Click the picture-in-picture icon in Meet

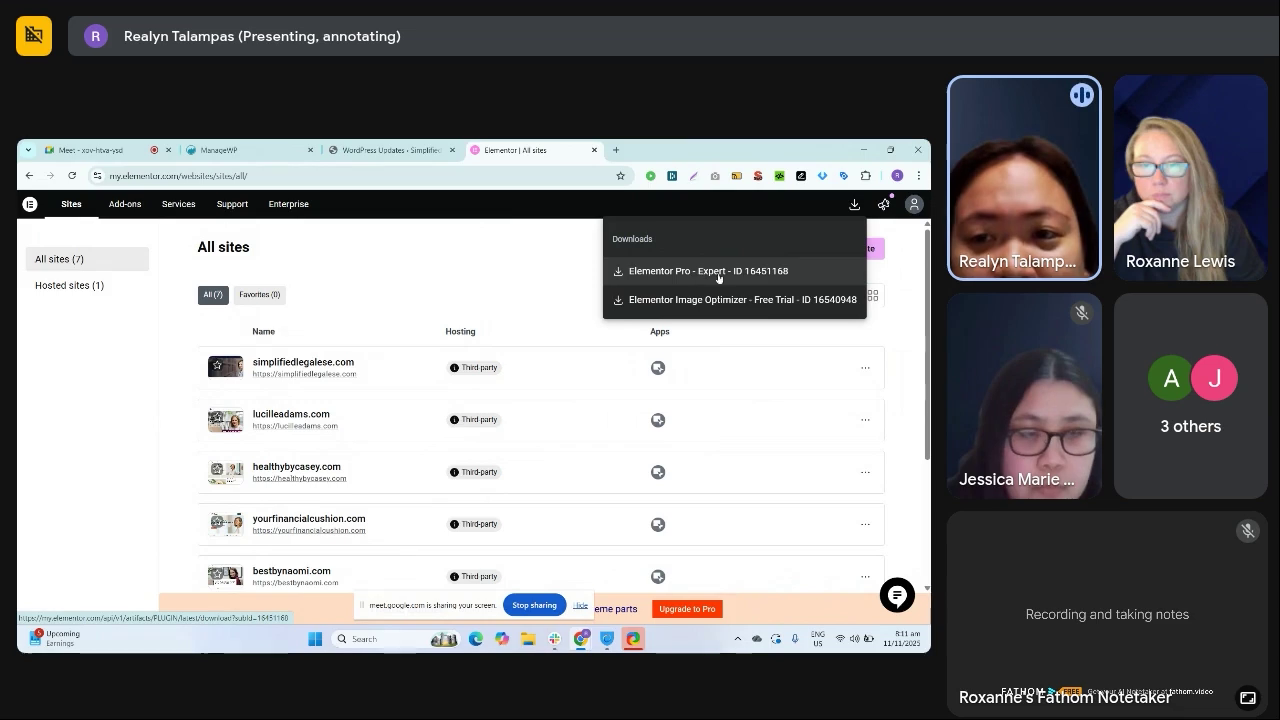coord(1248,698)
